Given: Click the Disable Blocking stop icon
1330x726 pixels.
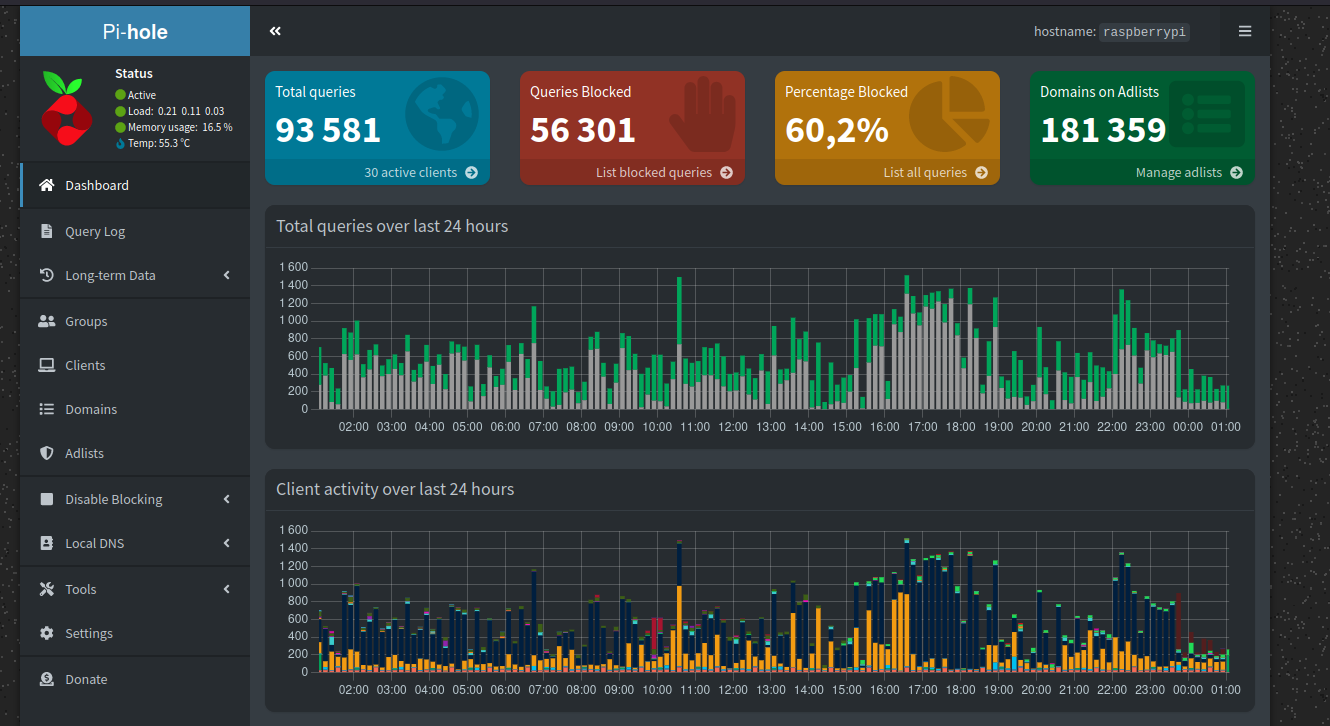Looking at the screenshot, I should (46, 499).
